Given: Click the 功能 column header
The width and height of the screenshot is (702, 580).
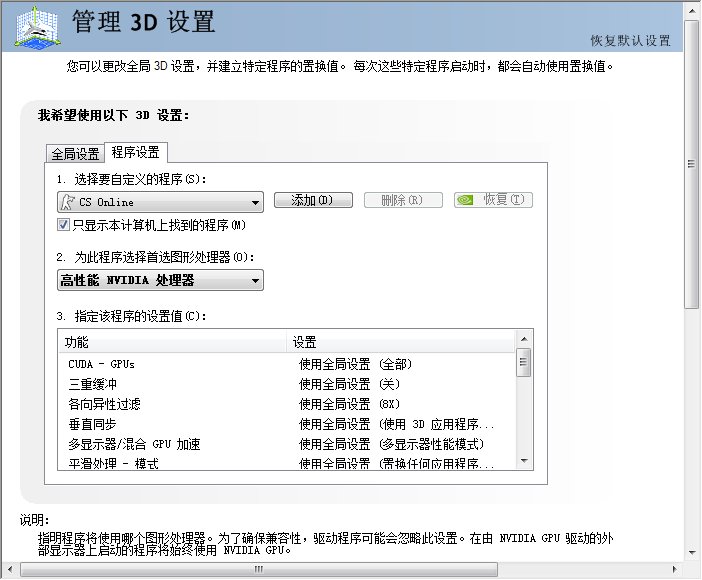Looking at the screenshot, I should 172,342.
